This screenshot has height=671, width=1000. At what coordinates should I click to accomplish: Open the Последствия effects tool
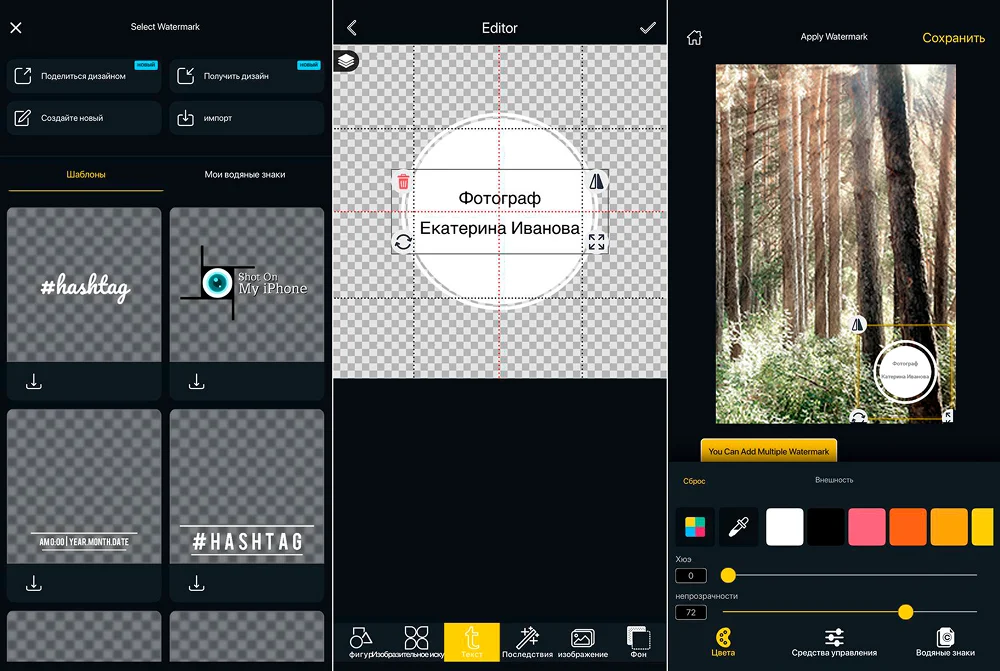pyautogui.click(x=527, y=642)
